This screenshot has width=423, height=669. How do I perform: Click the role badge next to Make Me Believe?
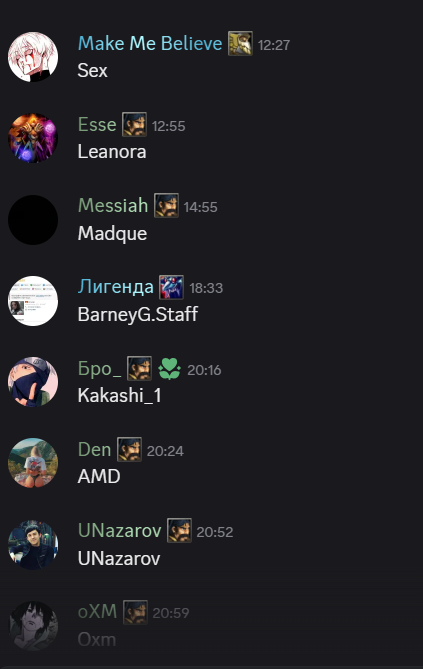(x=240, y=44)
